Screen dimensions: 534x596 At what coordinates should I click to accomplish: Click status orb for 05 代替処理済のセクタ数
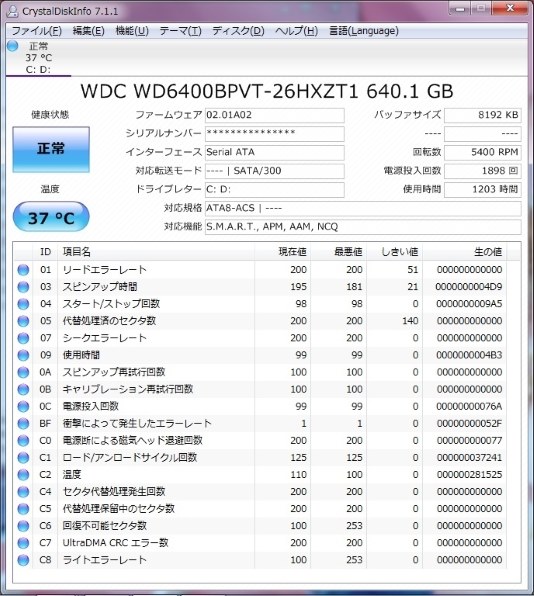(23, 321)
